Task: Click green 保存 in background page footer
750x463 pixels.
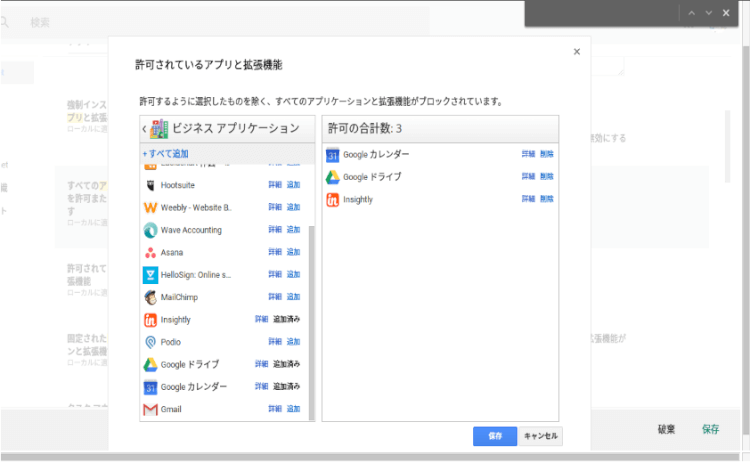Action: (711, 430)
